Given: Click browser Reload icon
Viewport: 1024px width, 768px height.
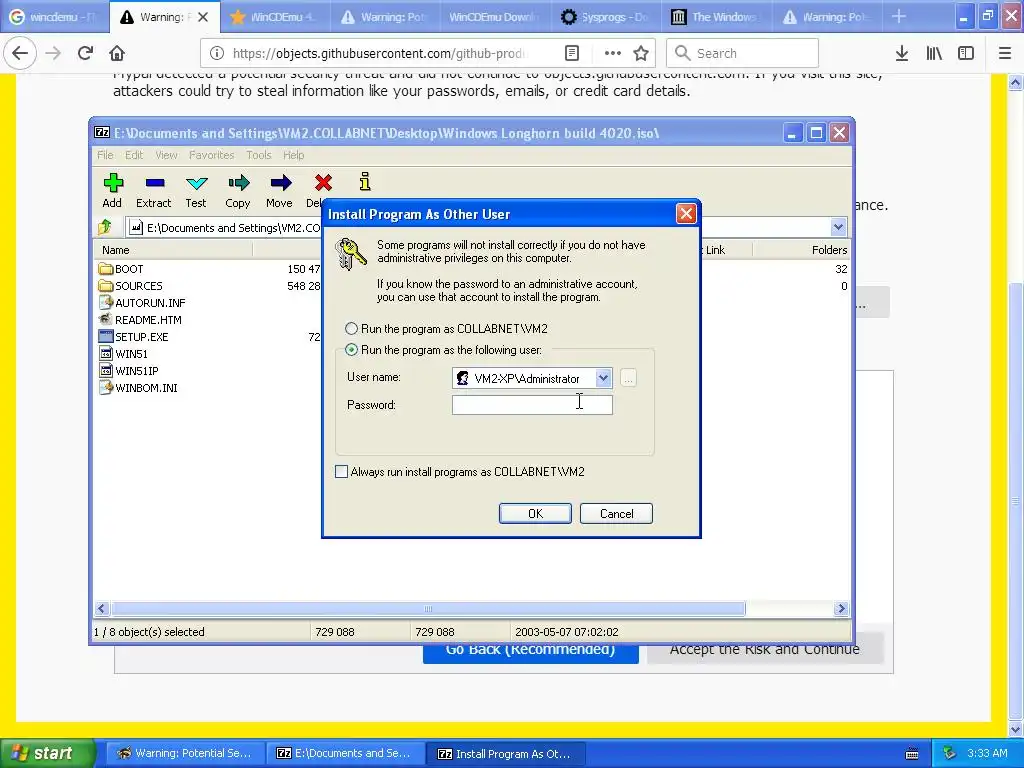Looking at the screenshot, I should click(x=85, y=53).
